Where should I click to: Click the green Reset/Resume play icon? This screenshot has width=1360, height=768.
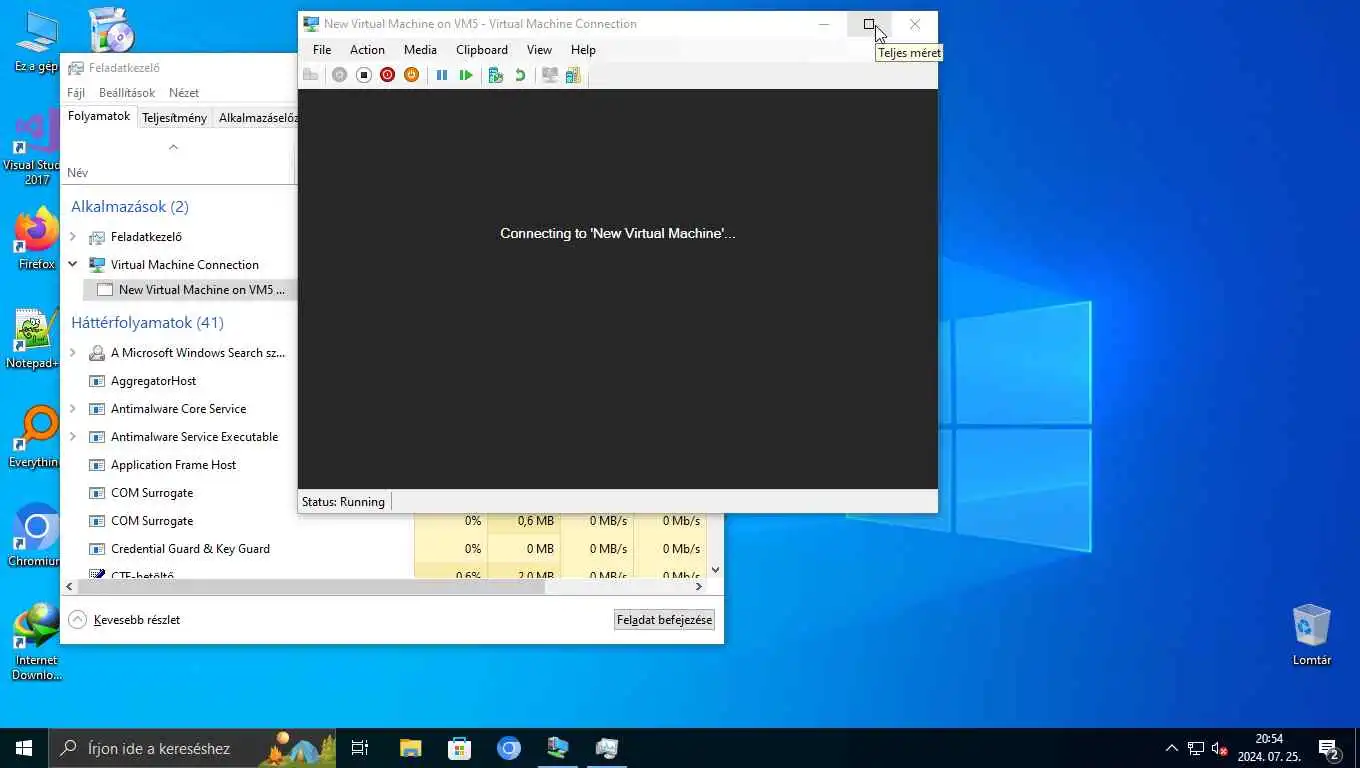coord(466,75)
